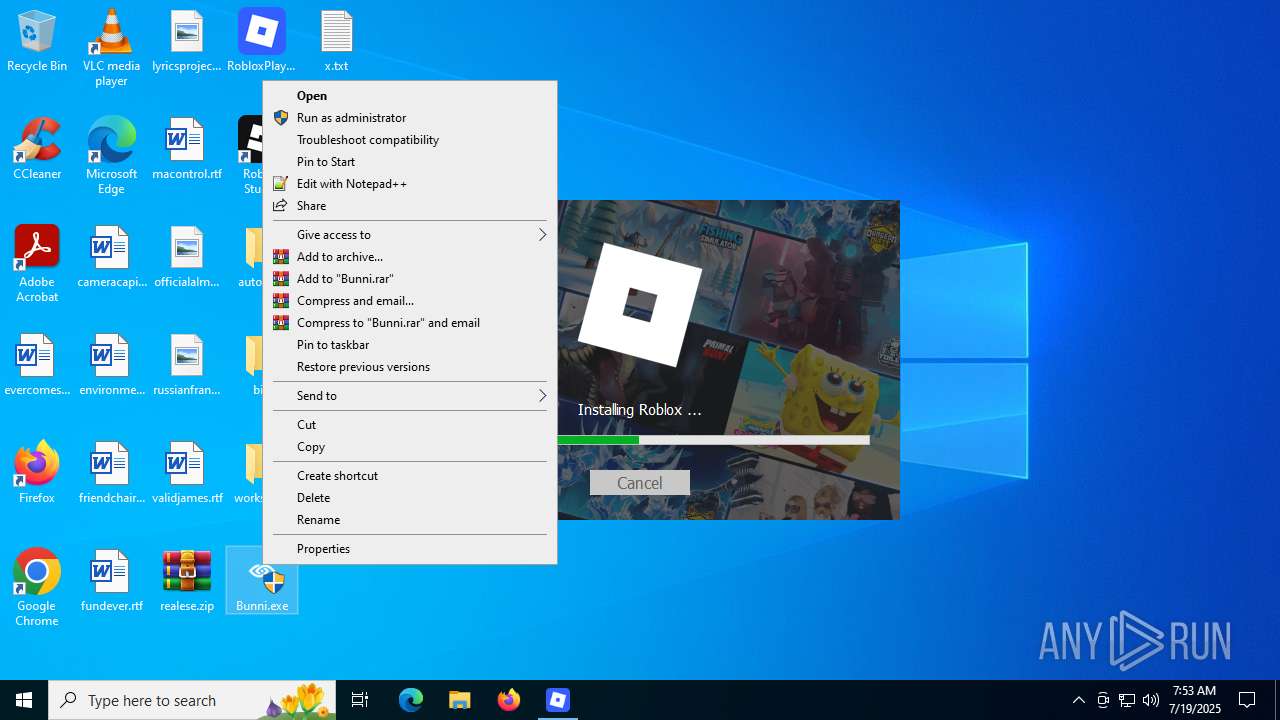Click the taskbar search box
The width and height of the screenshot is (1280, 720).
(192, 700)
